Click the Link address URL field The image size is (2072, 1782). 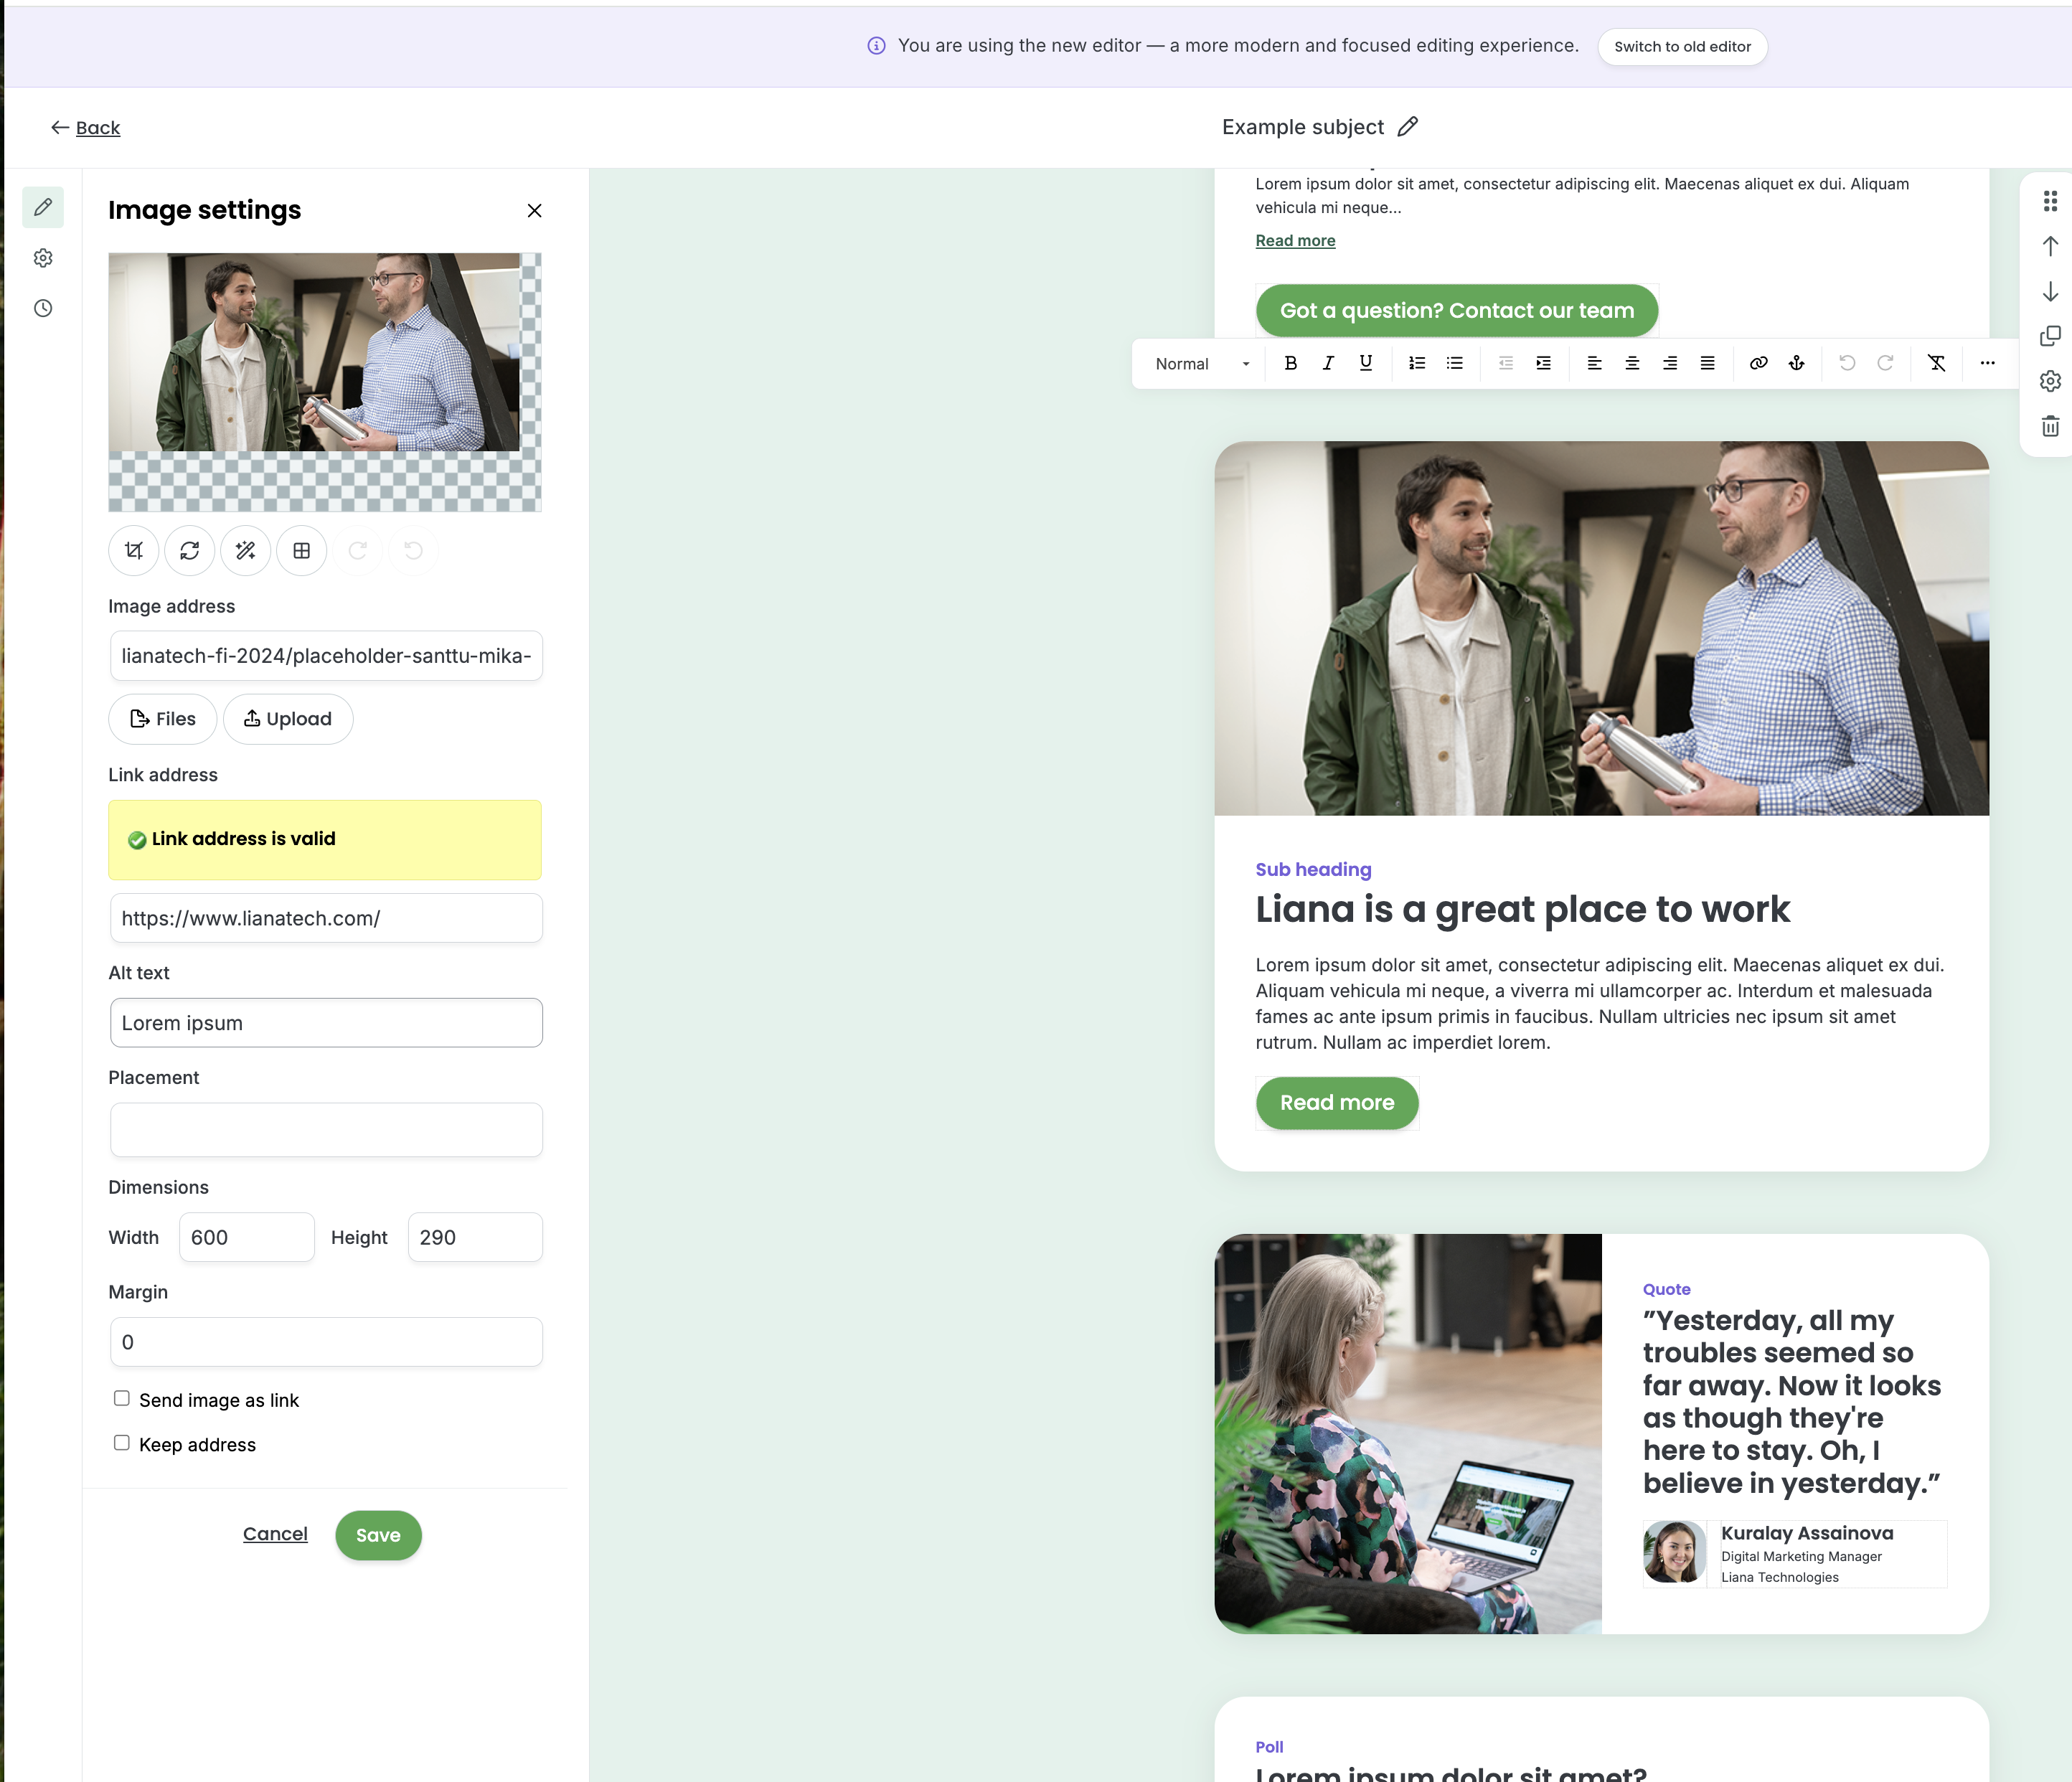[326, 918]
